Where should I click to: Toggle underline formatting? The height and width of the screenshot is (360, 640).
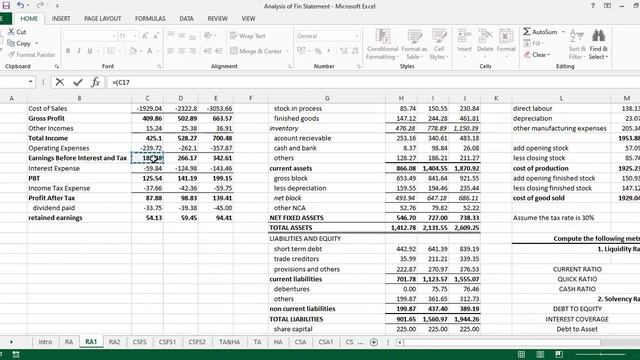tap(90, 51)
